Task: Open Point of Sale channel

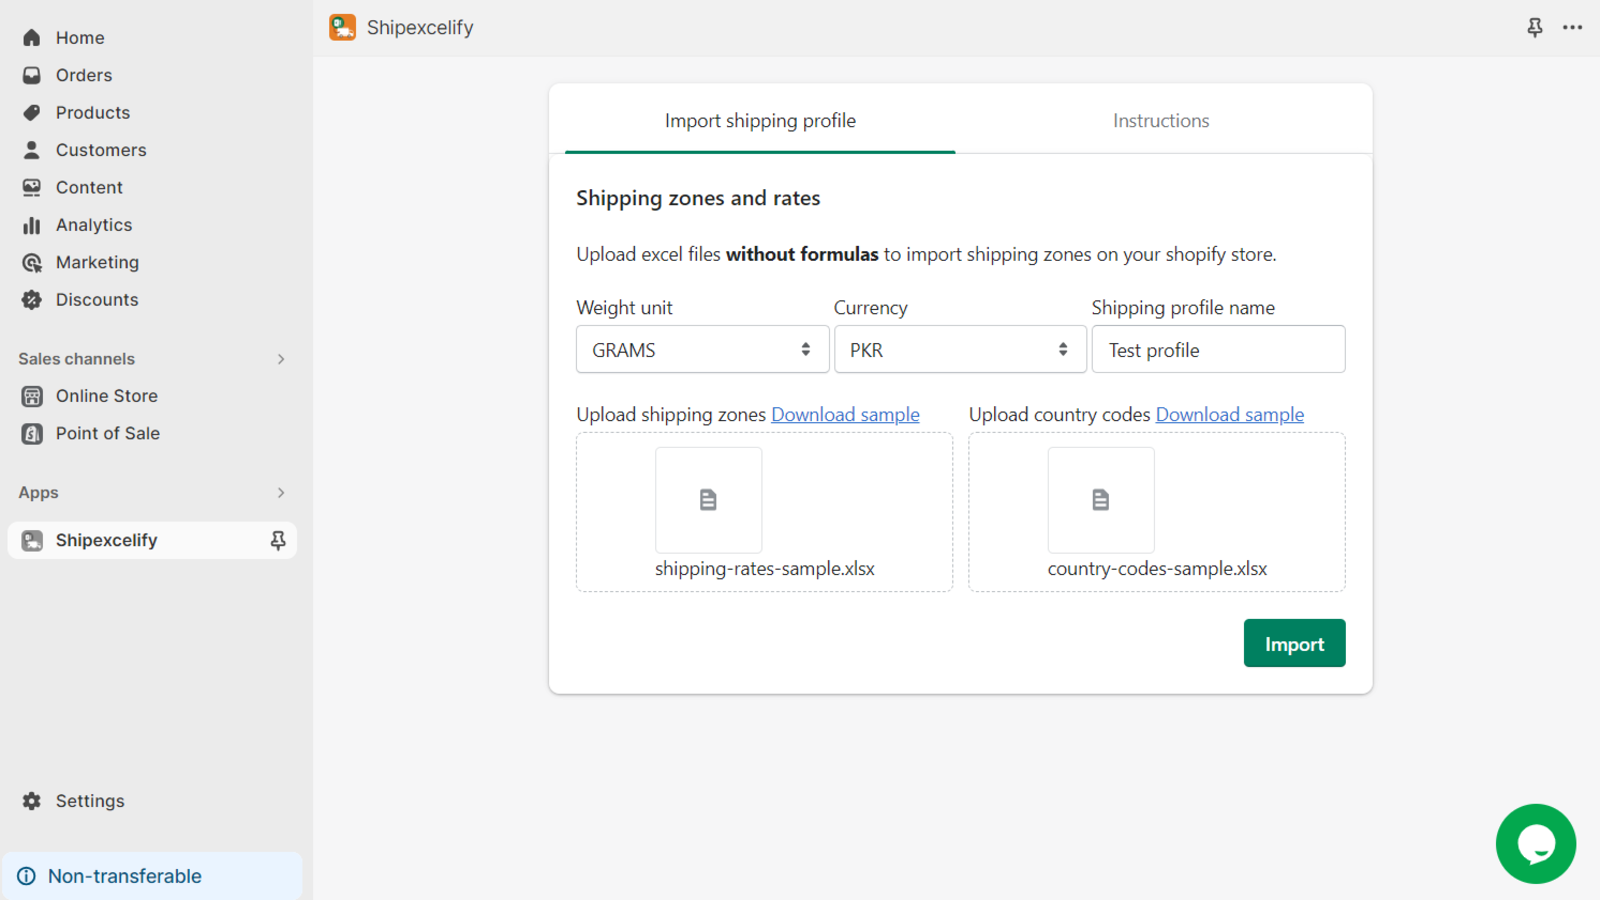Action: pos(108,434)
